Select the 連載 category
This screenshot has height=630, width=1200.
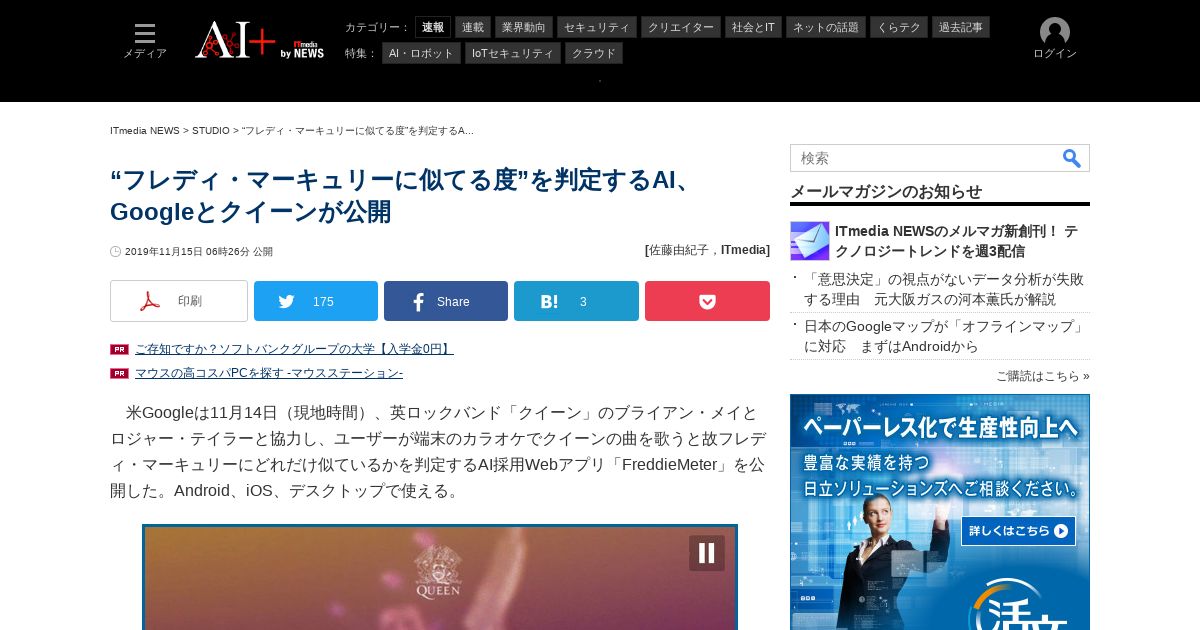473,27
